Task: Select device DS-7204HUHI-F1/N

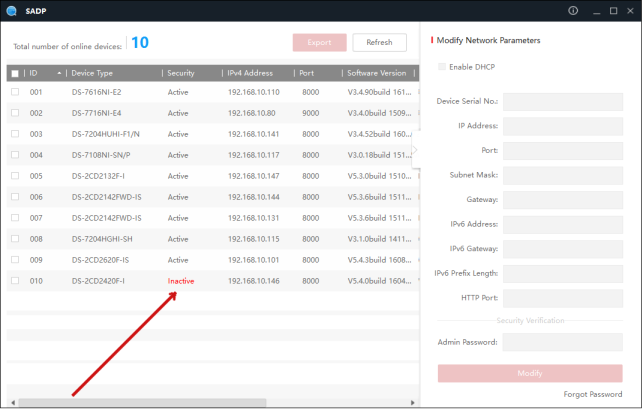Action: [105, 134]
